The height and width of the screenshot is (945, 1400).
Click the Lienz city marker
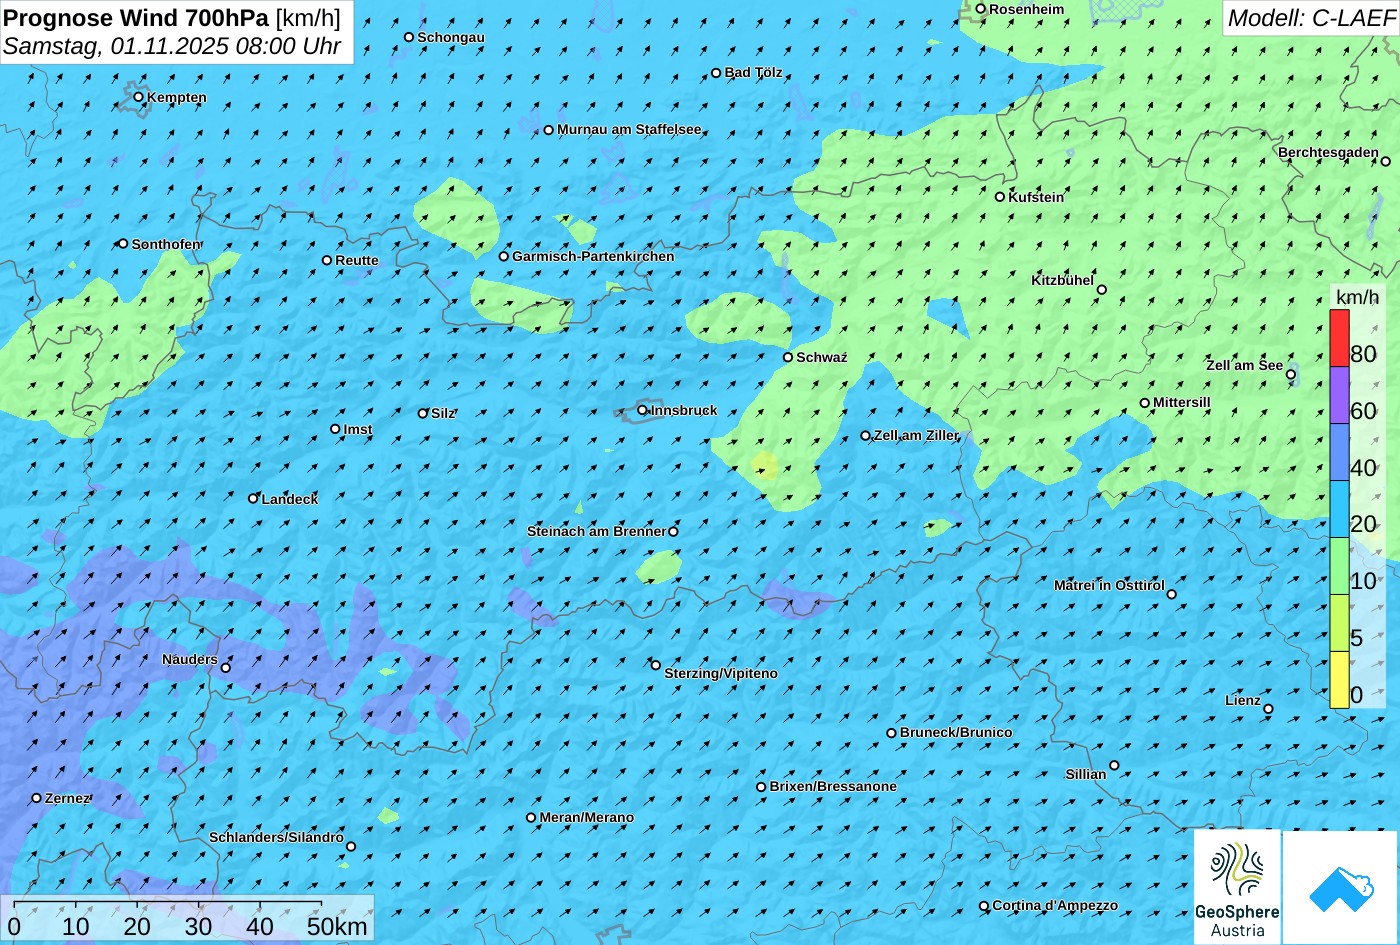tap(1268, 709)
